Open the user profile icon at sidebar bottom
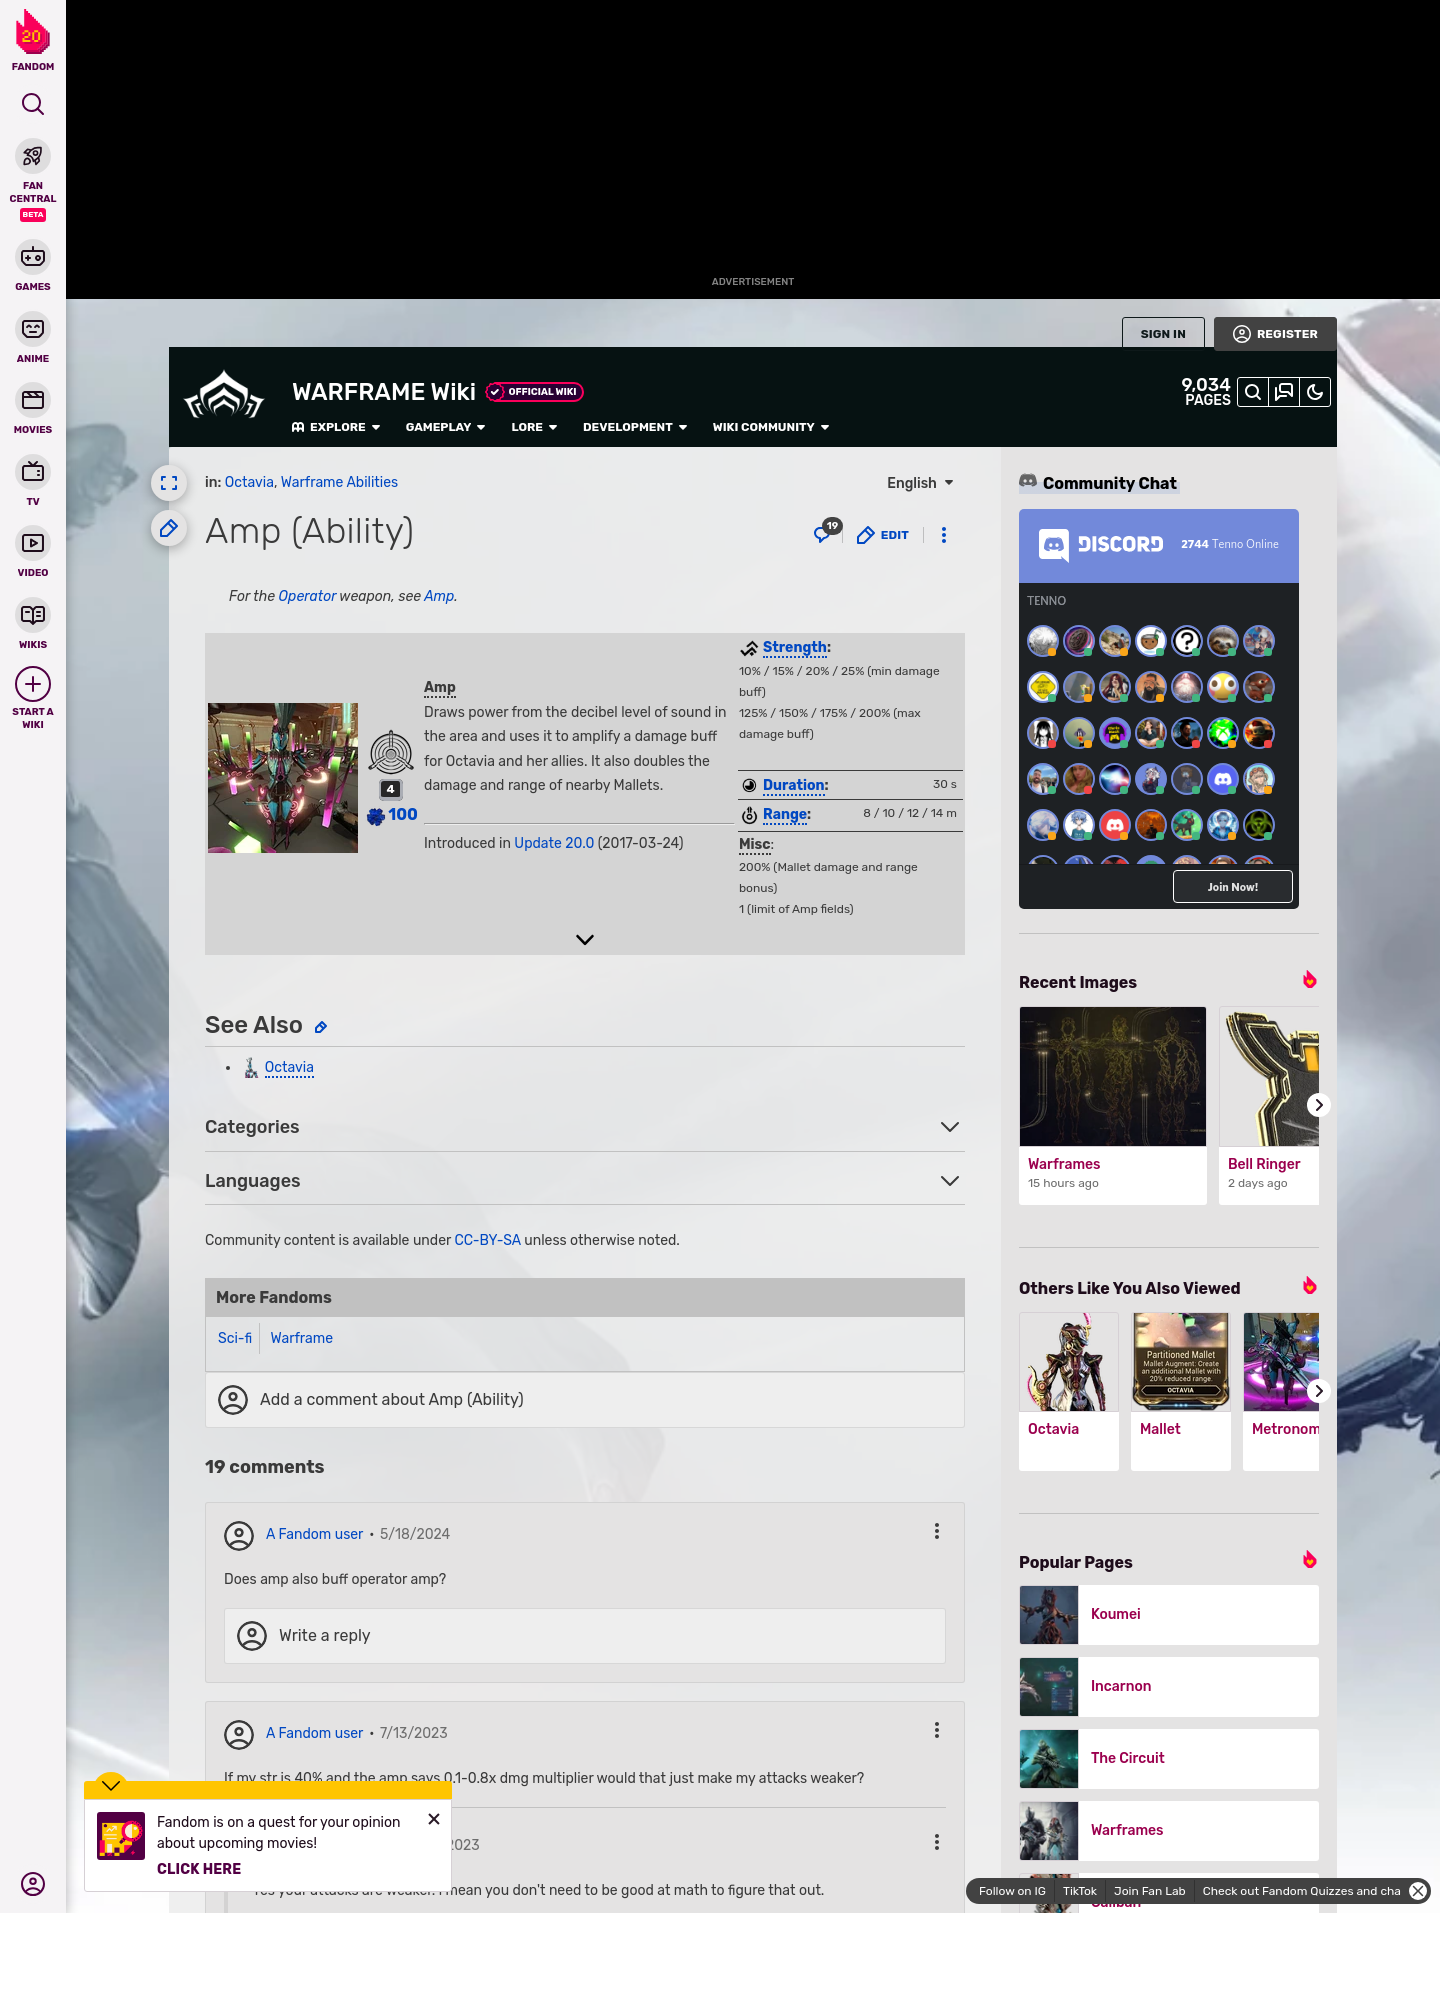The height and width of the screenshot is (2000, 1440). point(33,1884)
